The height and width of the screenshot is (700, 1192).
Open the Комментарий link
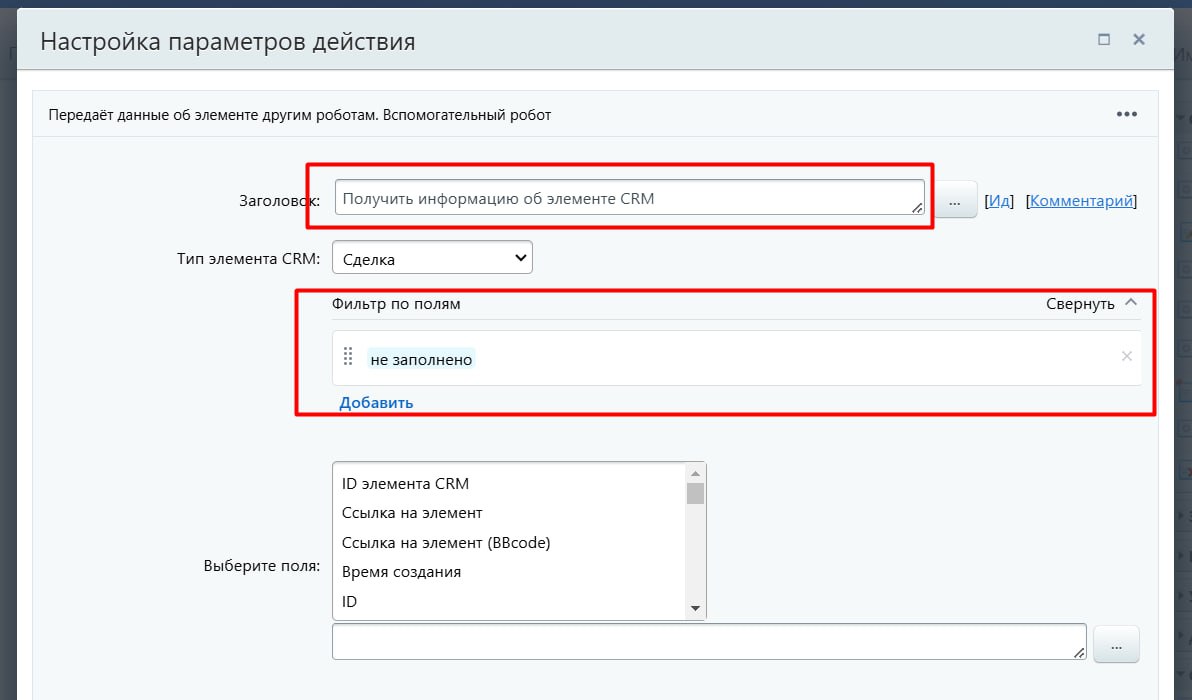coord(1082,201)
